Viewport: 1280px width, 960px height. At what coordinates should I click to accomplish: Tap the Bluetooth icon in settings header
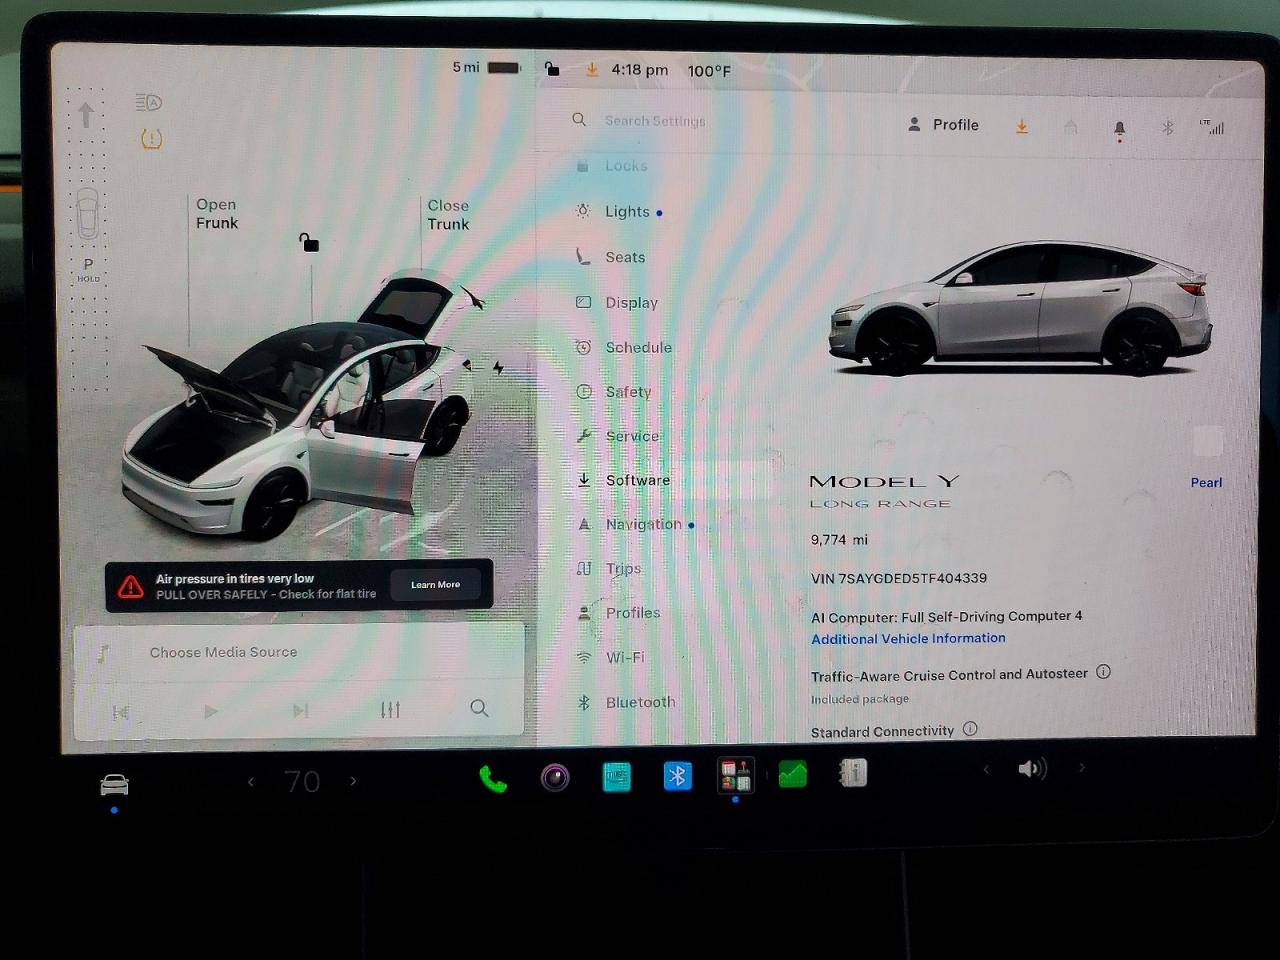point(1167,127)
